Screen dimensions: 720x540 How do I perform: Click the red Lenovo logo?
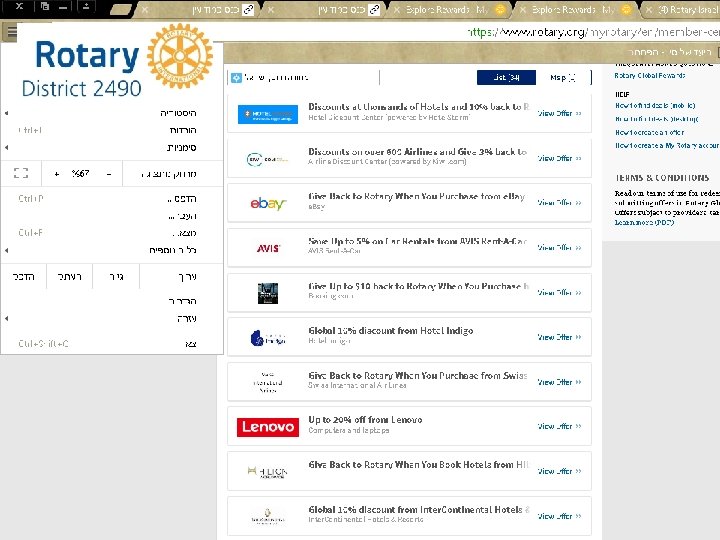[x=268, y=427]
